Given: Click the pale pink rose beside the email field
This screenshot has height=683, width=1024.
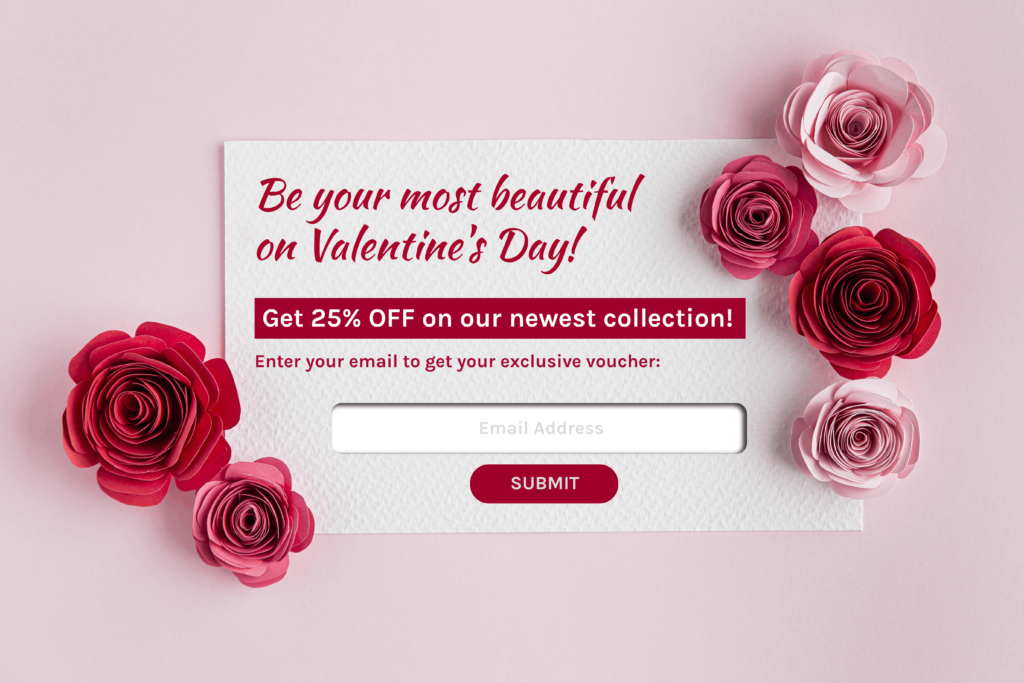Looking at the screenshot, I should click(x=856, y=437).
